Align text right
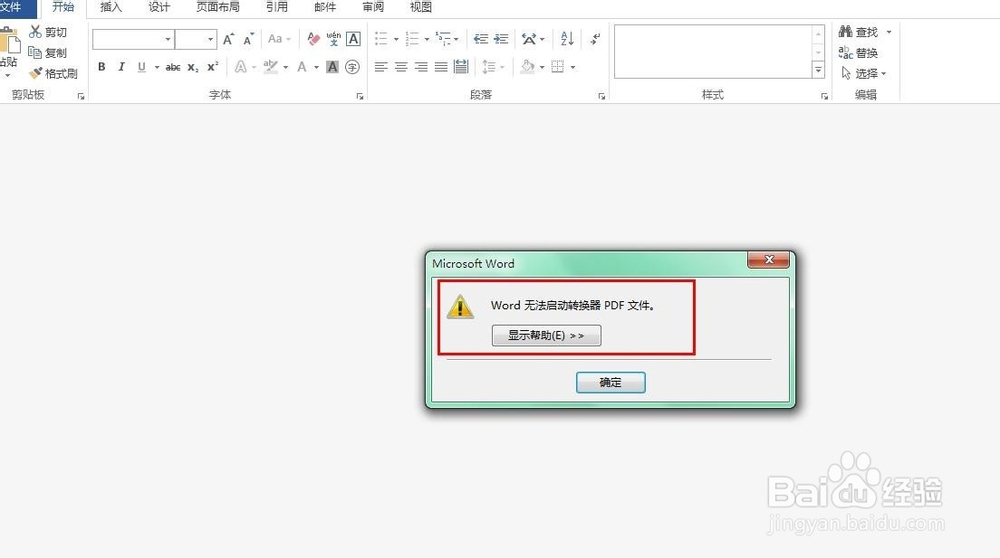The width and height of the screenshot is (1000, 558). click(421, 67)
